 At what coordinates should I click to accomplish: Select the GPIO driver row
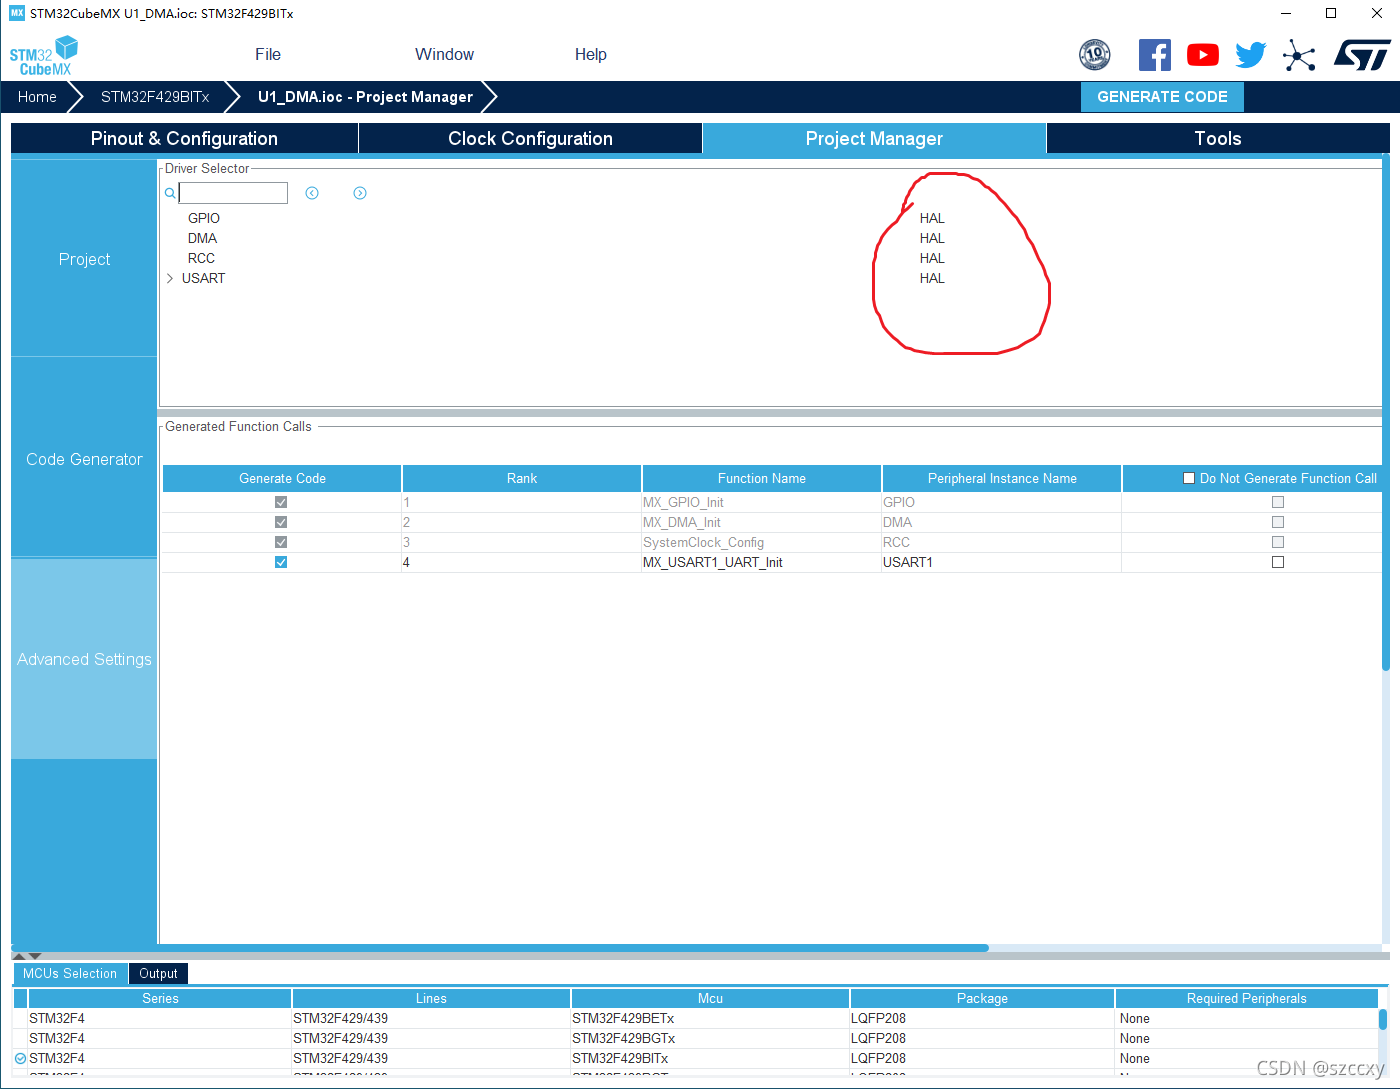(204, 218)
